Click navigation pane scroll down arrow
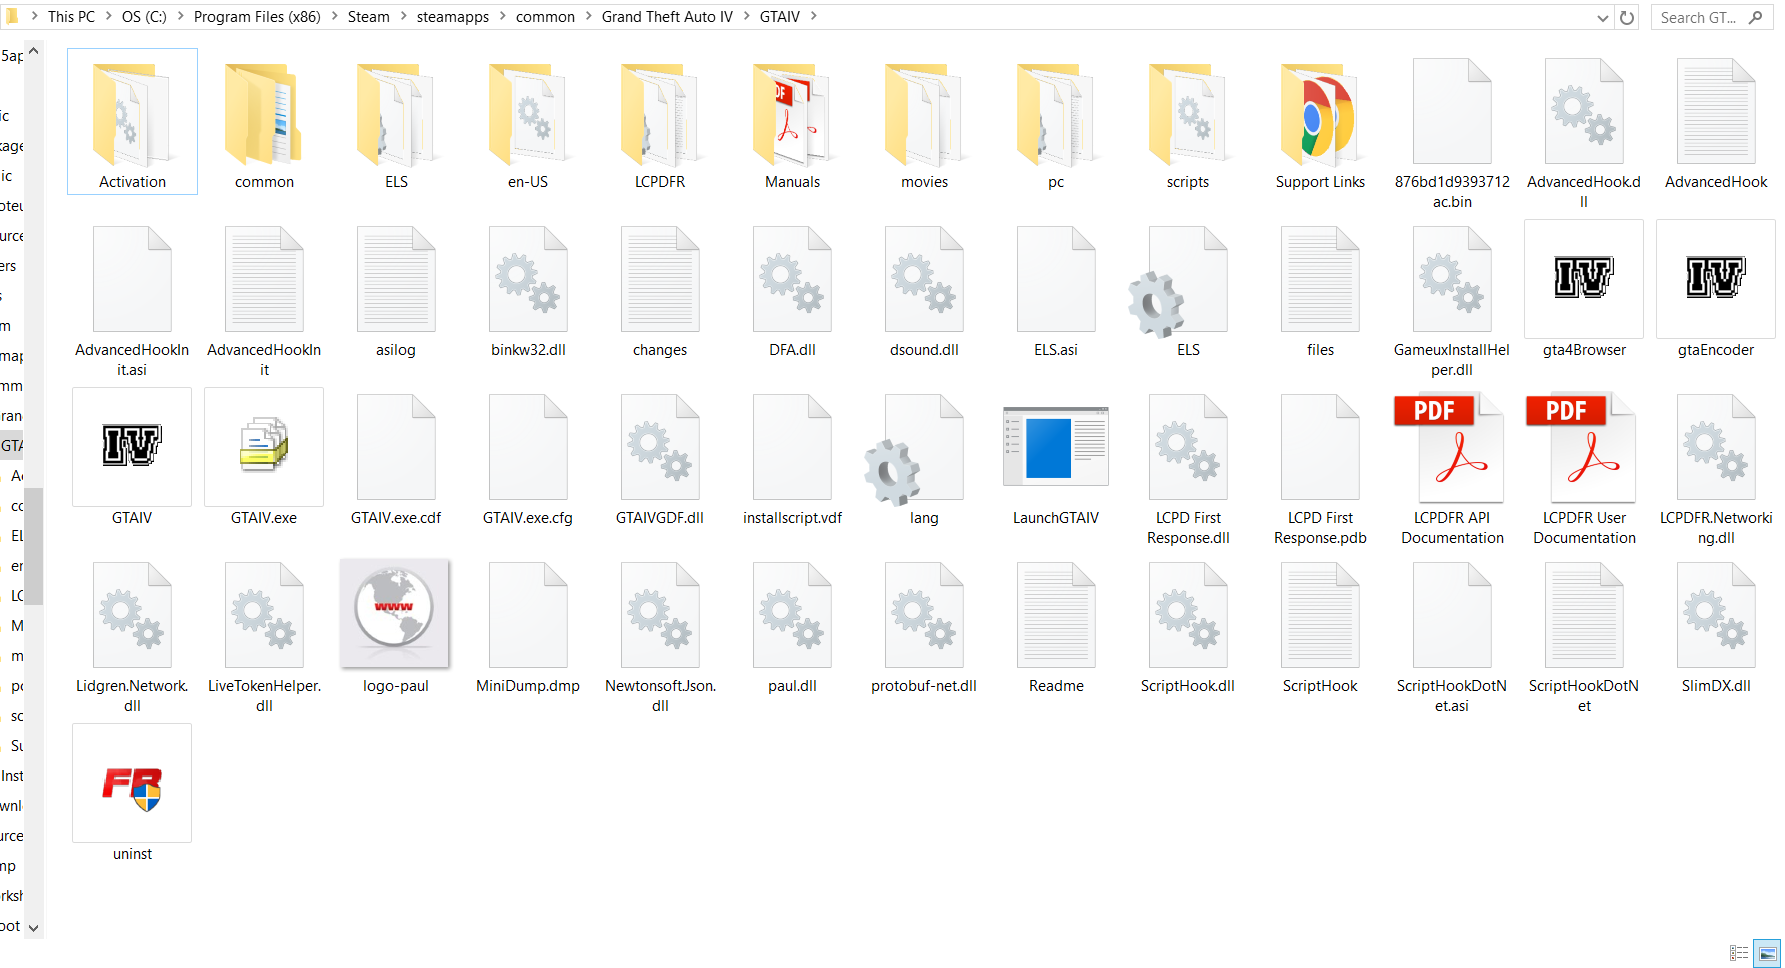This screenshot has width=1785, height=968. [x=34, y=927]
